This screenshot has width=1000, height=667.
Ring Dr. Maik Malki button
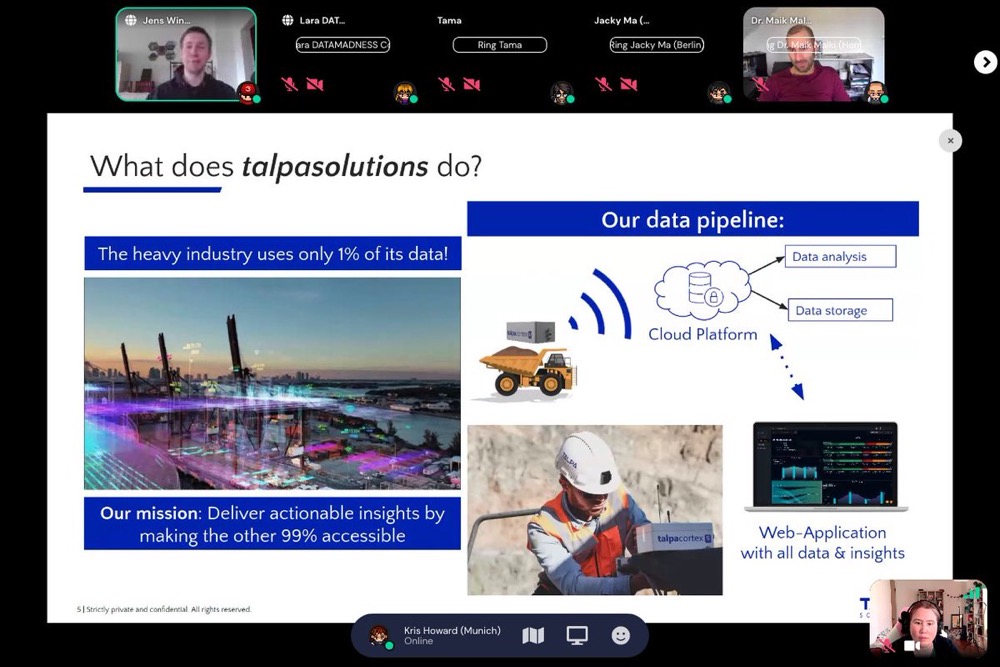pos(814,45)
